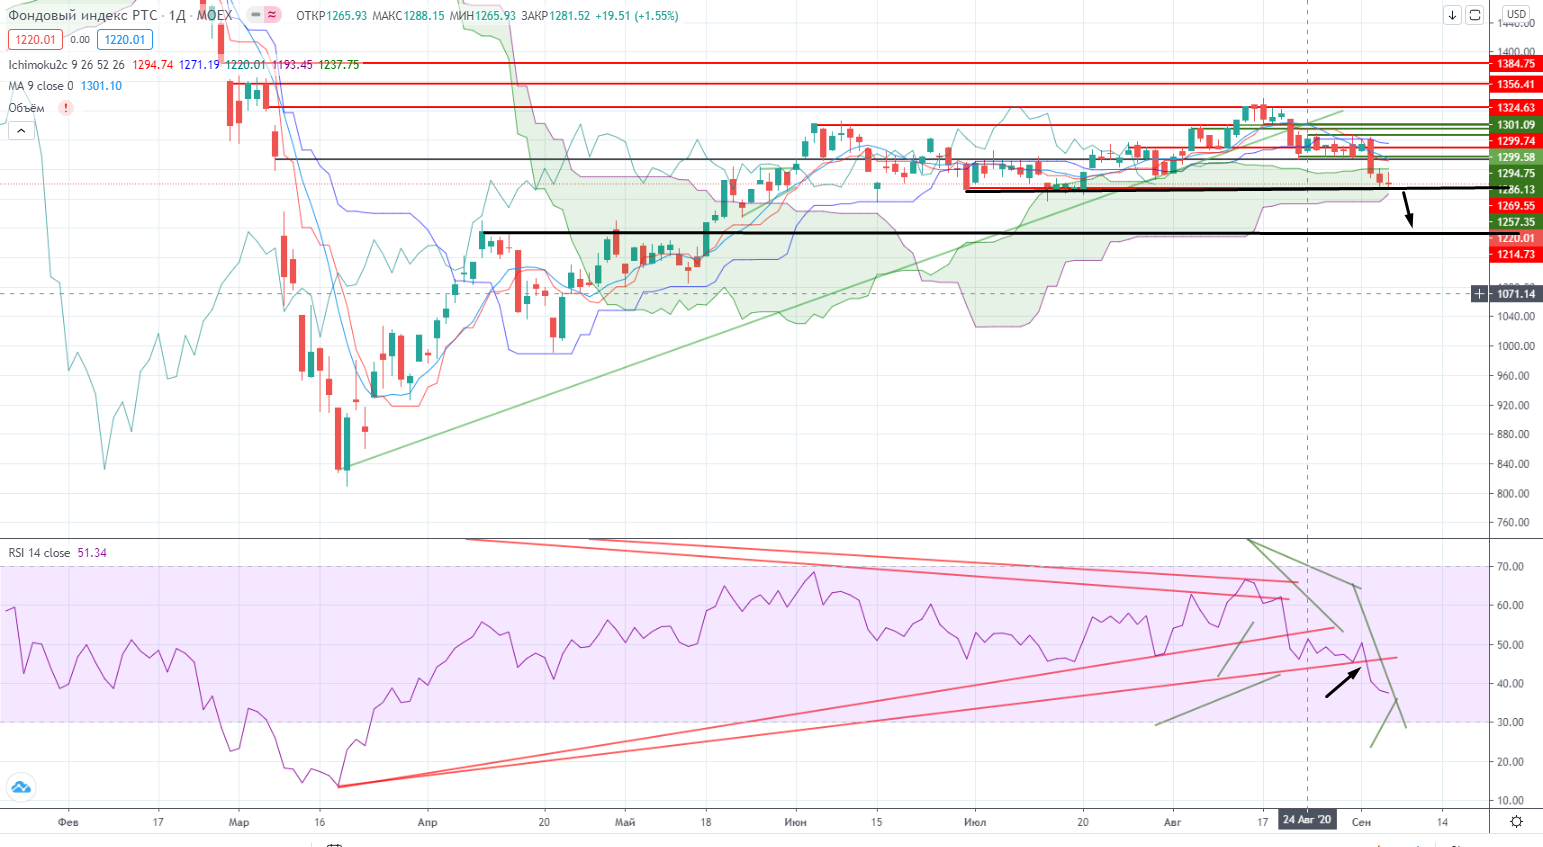Image resolution: width=1543 pixels, height=847 pixels.
Task: Select the Объём volume indicator label
Action: click(27, 108)
